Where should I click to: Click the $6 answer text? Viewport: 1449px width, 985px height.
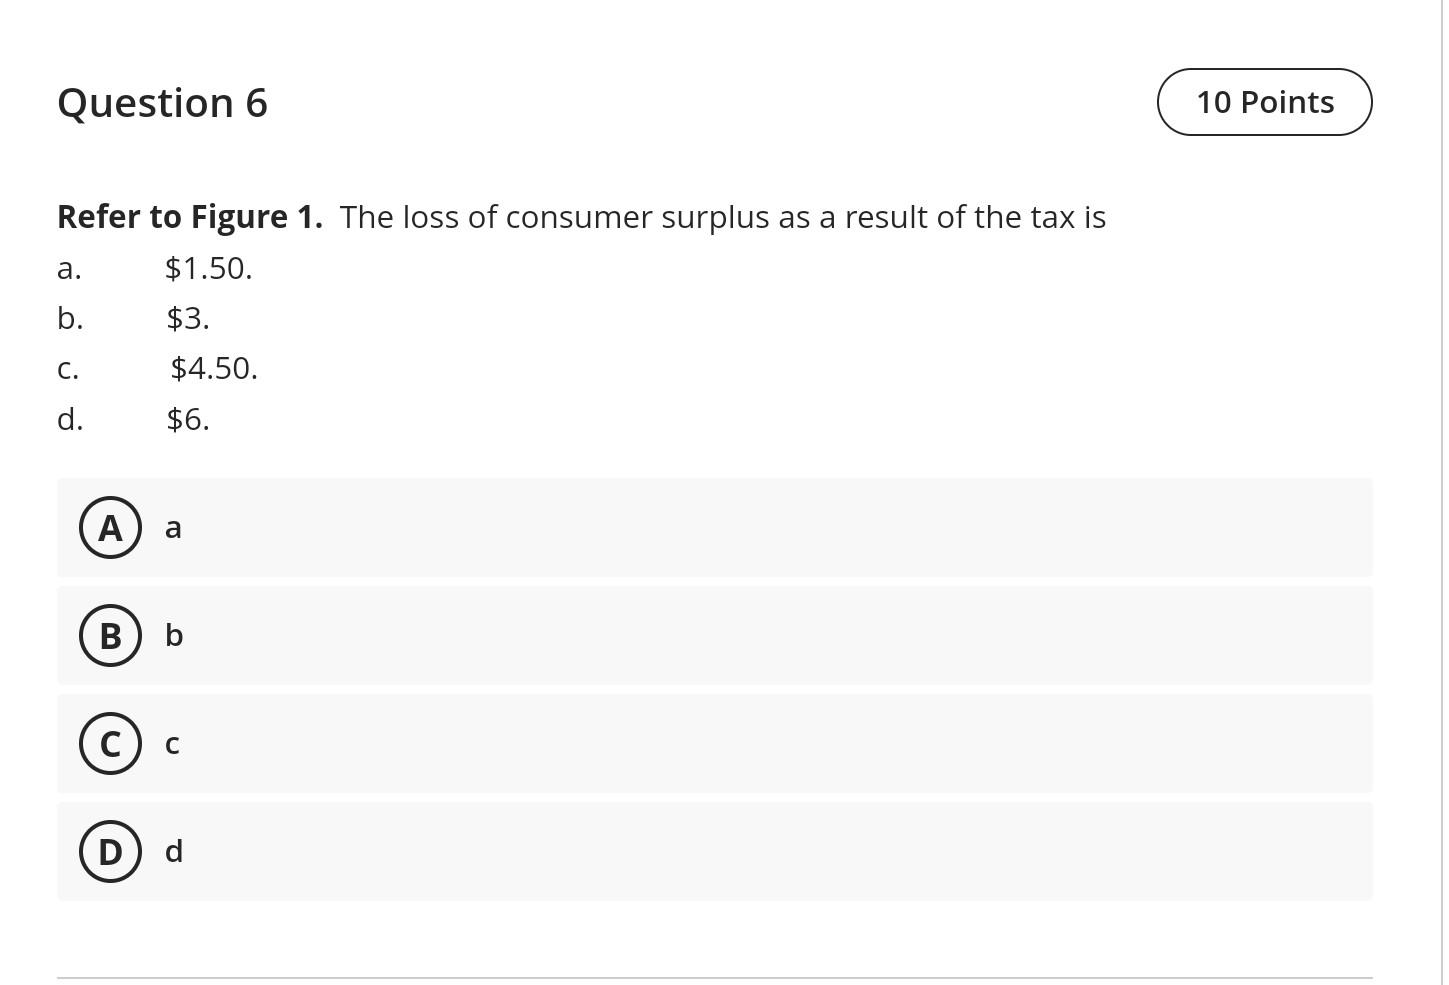[188, 419]
